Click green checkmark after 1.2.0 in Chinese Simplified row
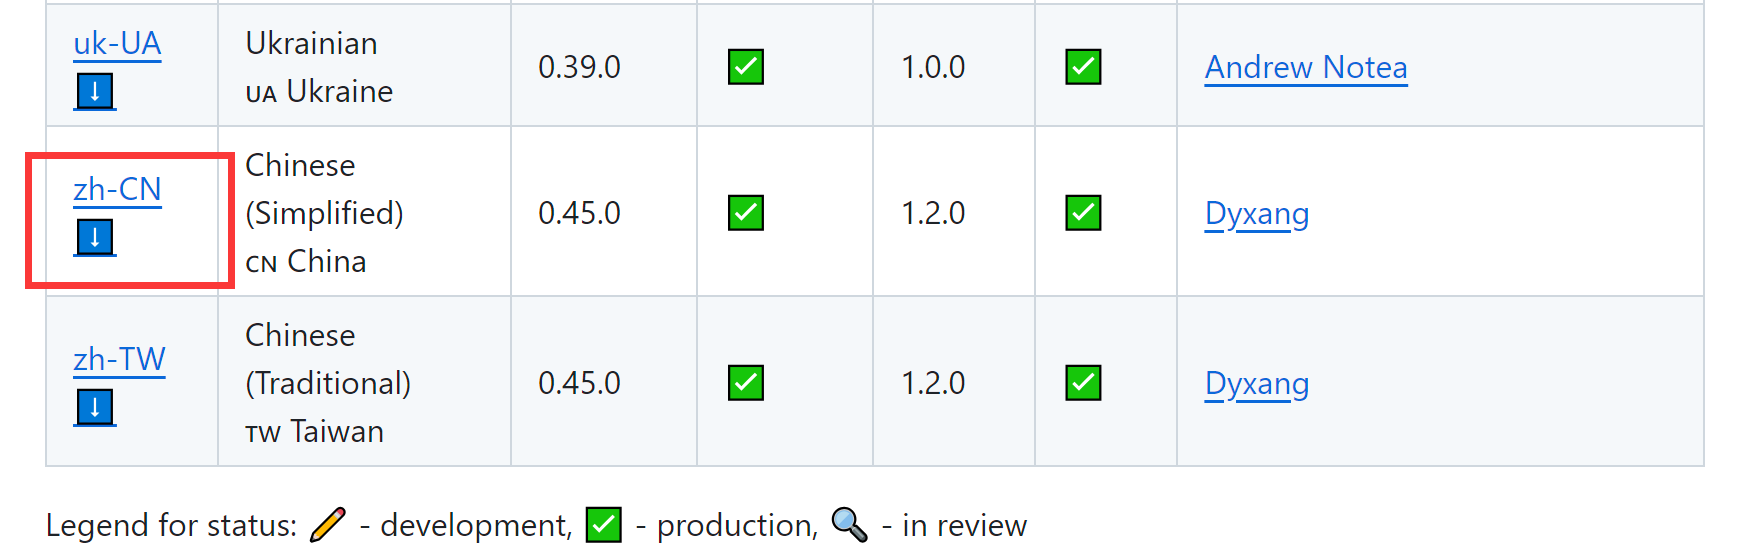The image size is (1747, 548). pyautogui.click(x=1083, y=213)
